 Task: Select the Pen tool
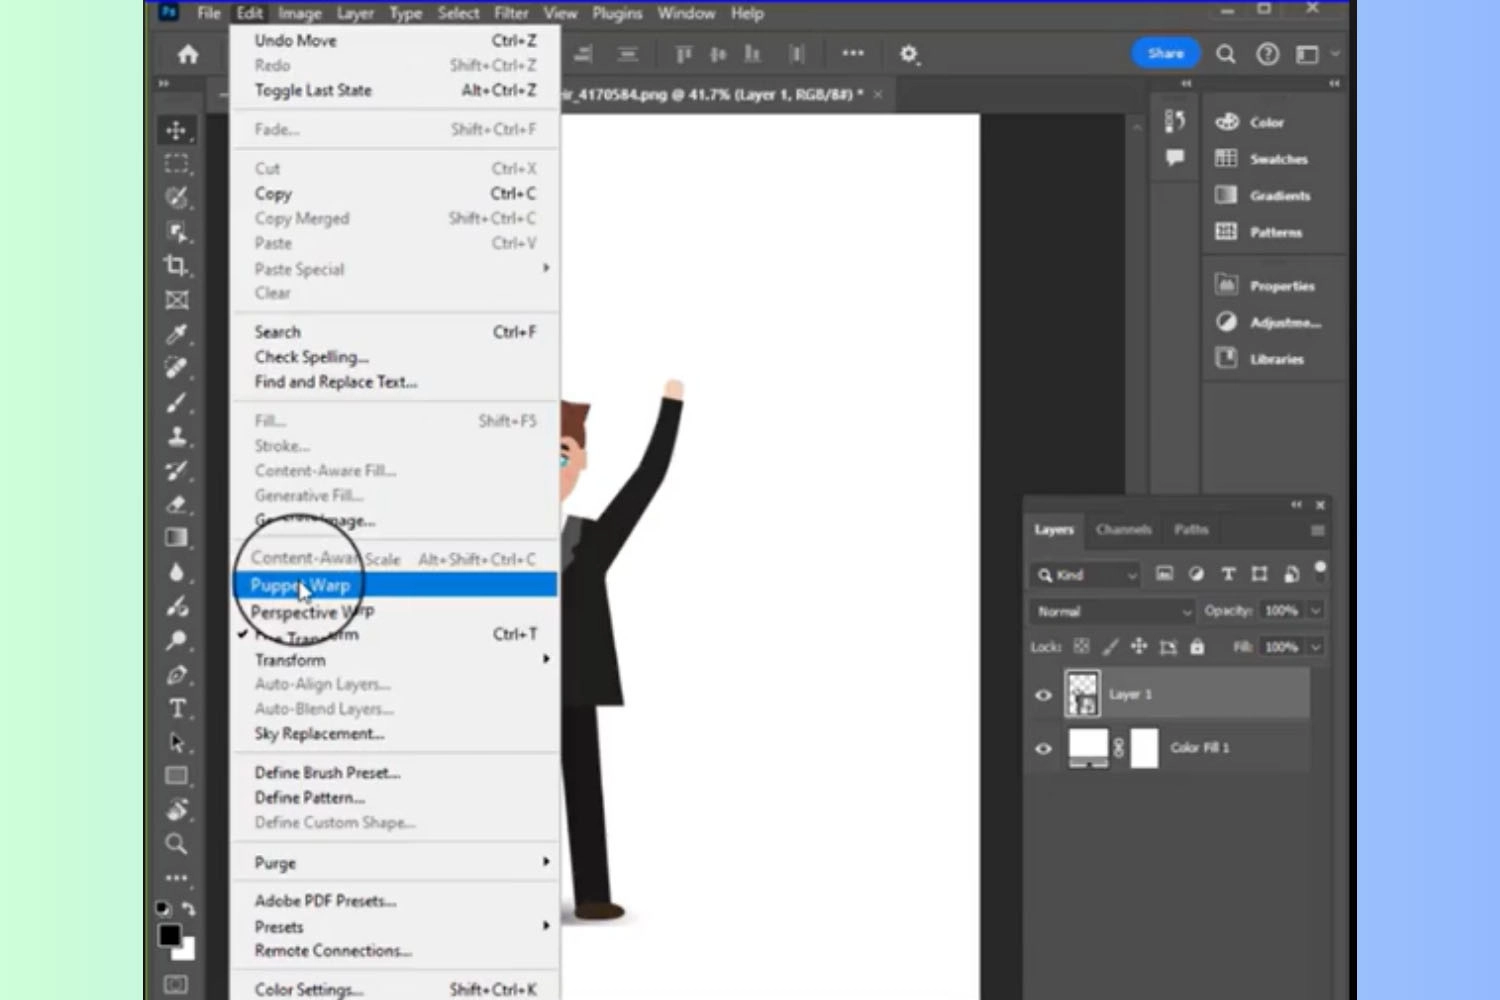tap(177, 675)
